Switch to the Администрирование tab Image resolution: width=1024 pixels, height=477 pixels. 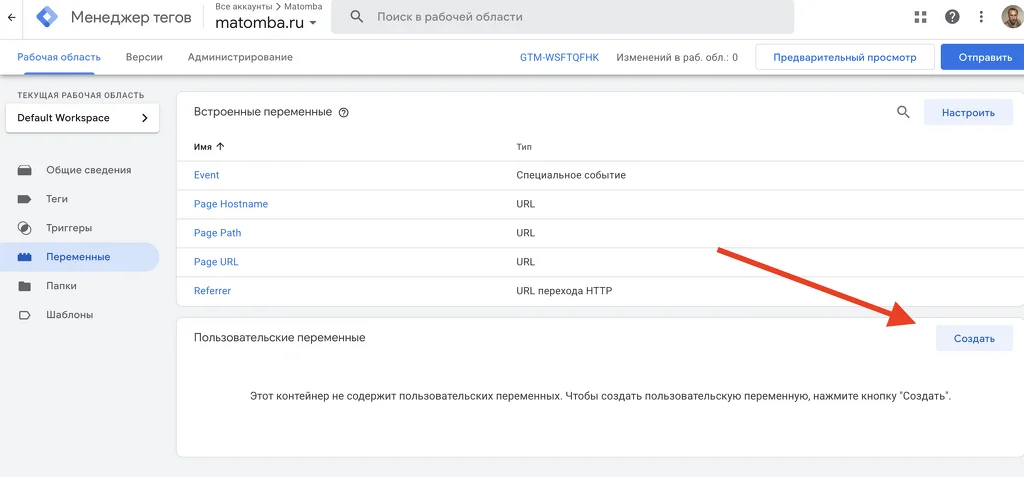coord(240,58)
